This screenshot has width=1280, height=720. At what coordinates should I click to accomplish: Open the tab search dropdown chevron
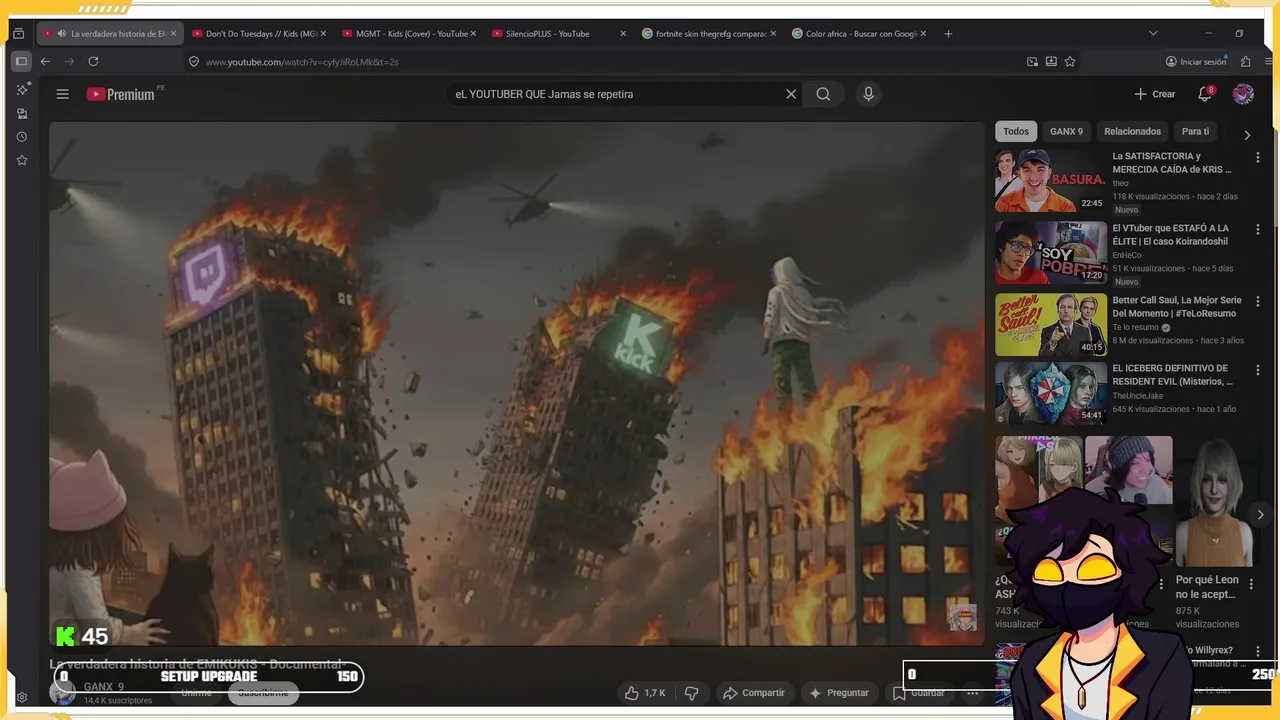[1153, 33]
